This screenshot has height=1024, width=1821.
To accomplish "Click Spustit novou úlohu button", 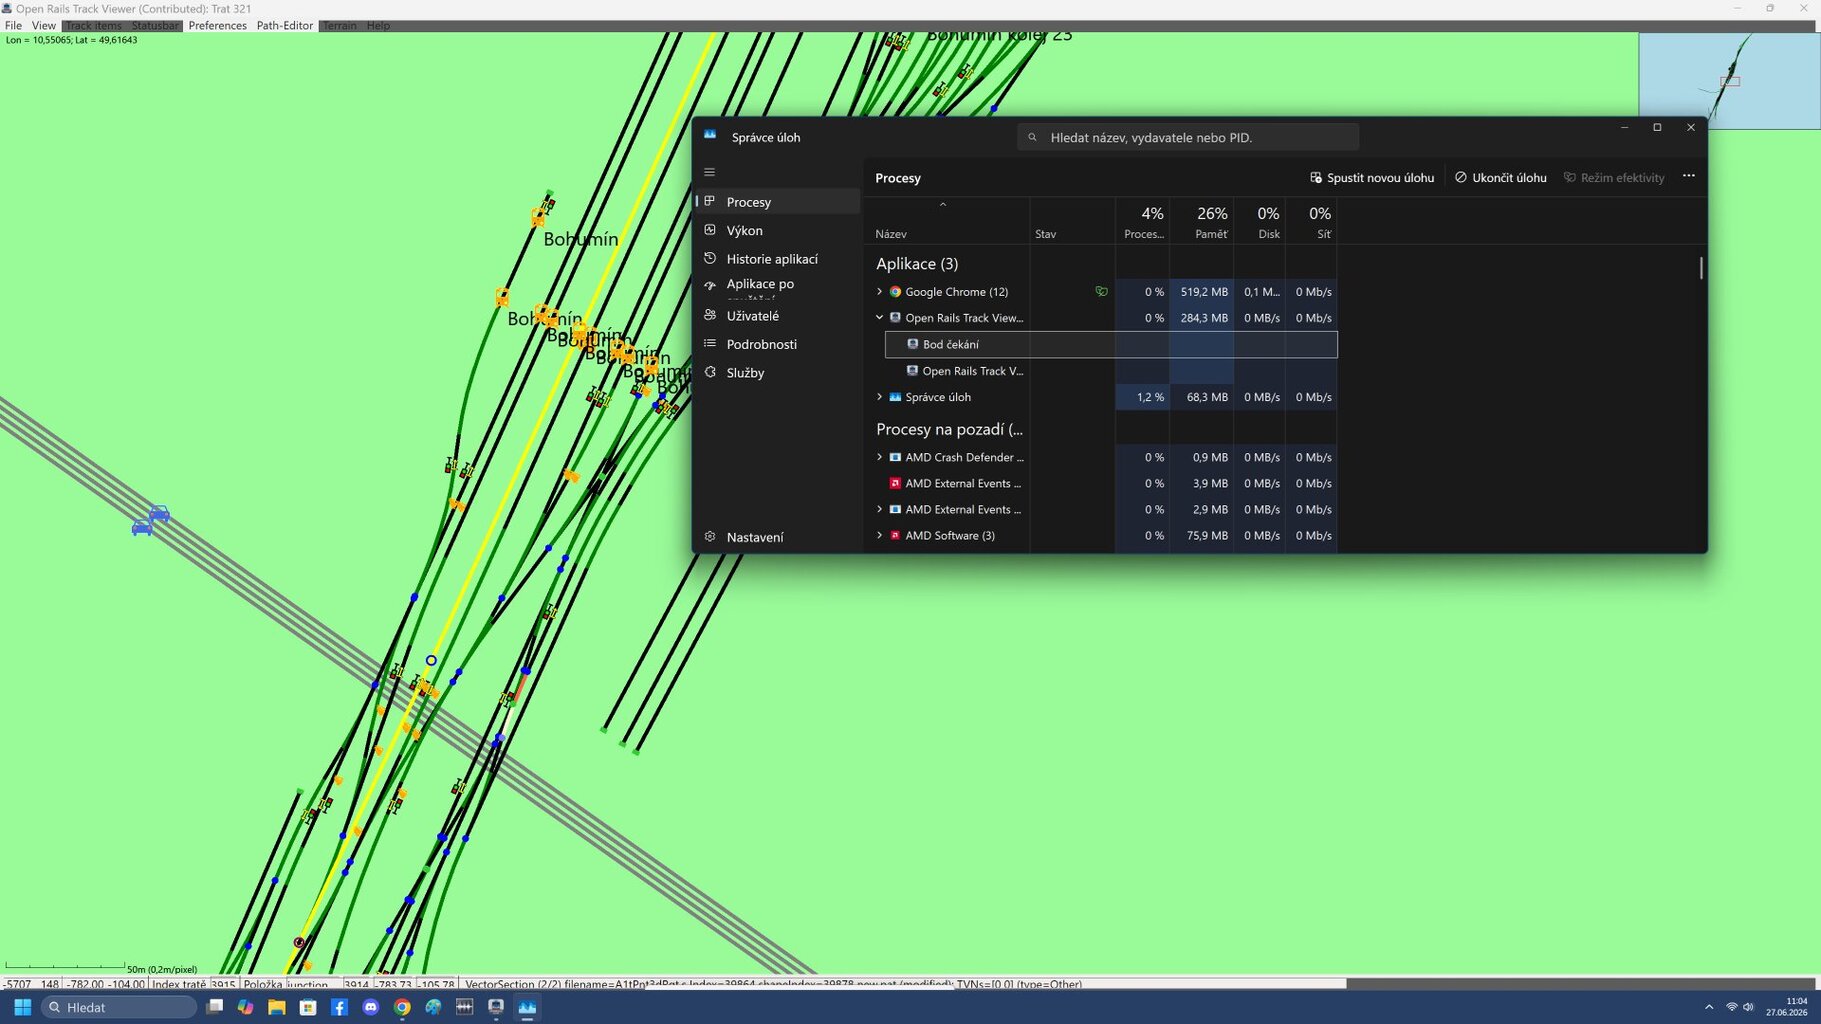I will (x=1372, y=178).
